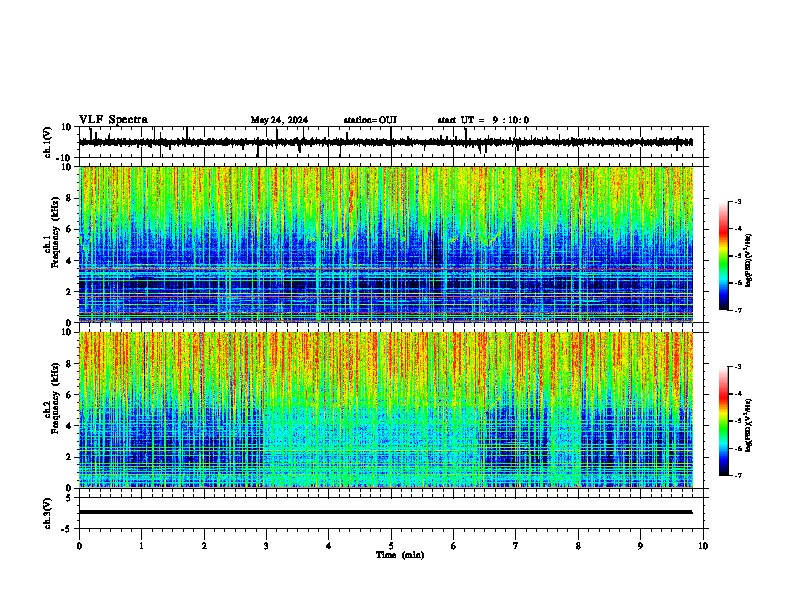Click the upper colorbar log(PSD) unit label
Screen dimensions: 792x612
pos(749,261)
